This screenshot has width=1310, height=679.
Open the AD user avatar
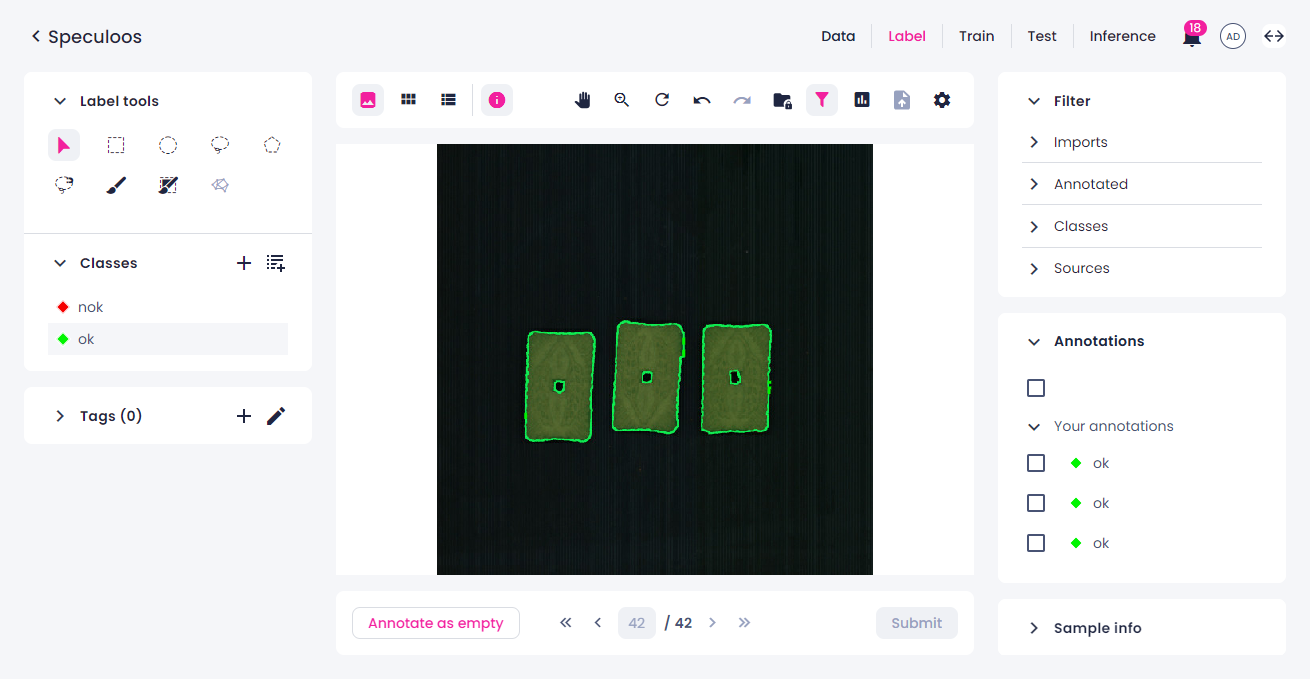(x=1233, y=37)
